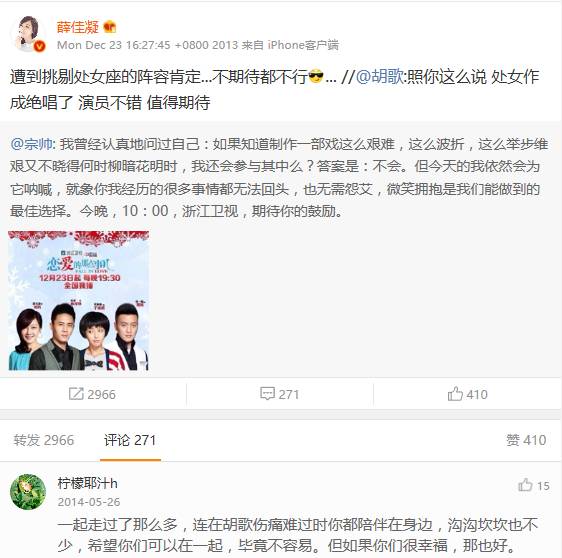This screenshot has width=562, height=558.
Task: Click the iPhone客户端 source link
Action: pyautogui.click(x=303, y=45)
